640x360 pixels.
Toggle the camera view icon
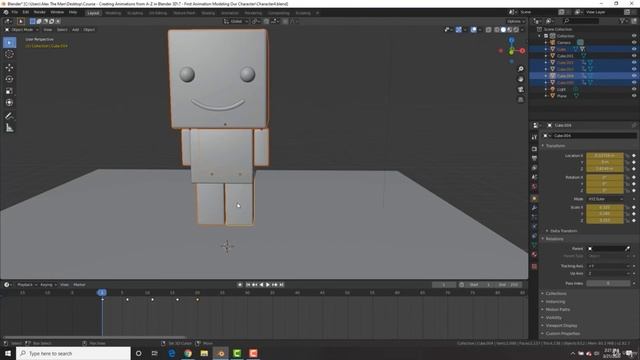tap(520, 89)
